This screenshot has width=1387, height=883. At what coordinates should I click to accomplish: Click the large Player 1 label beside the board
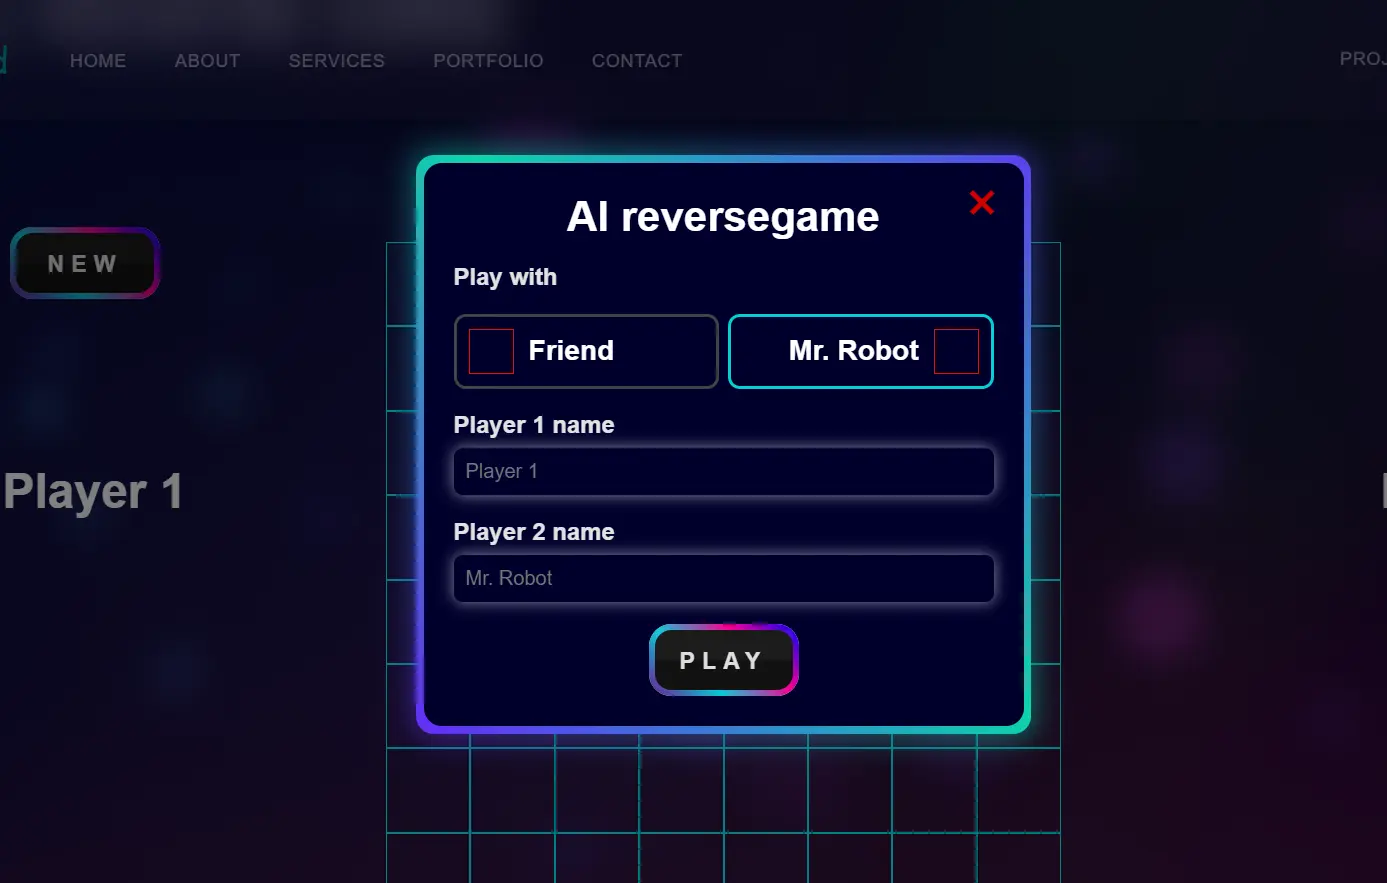point(92,492)
